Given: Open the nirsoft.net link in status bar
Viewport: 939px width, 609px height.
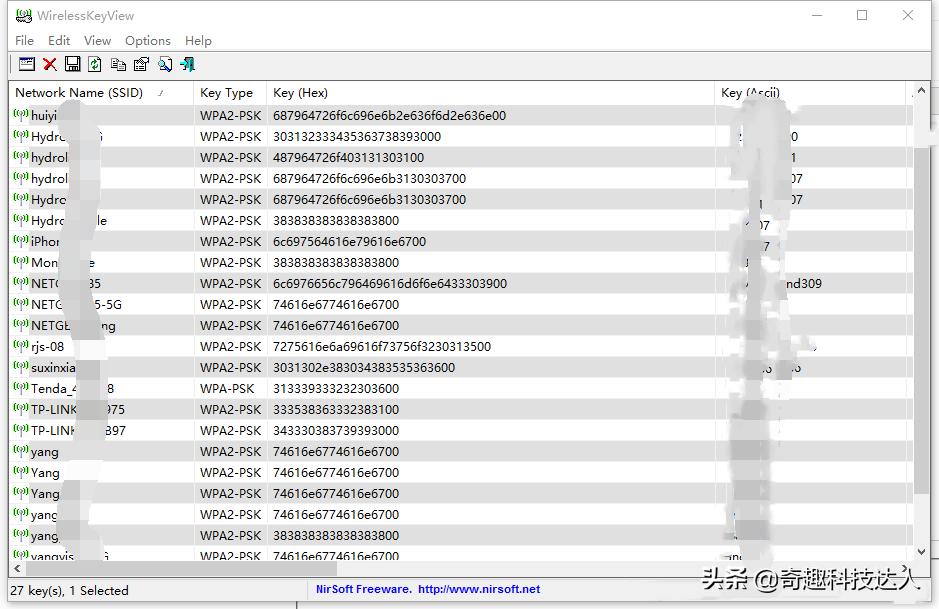Looking at the screenshot, I should [479, 589].
